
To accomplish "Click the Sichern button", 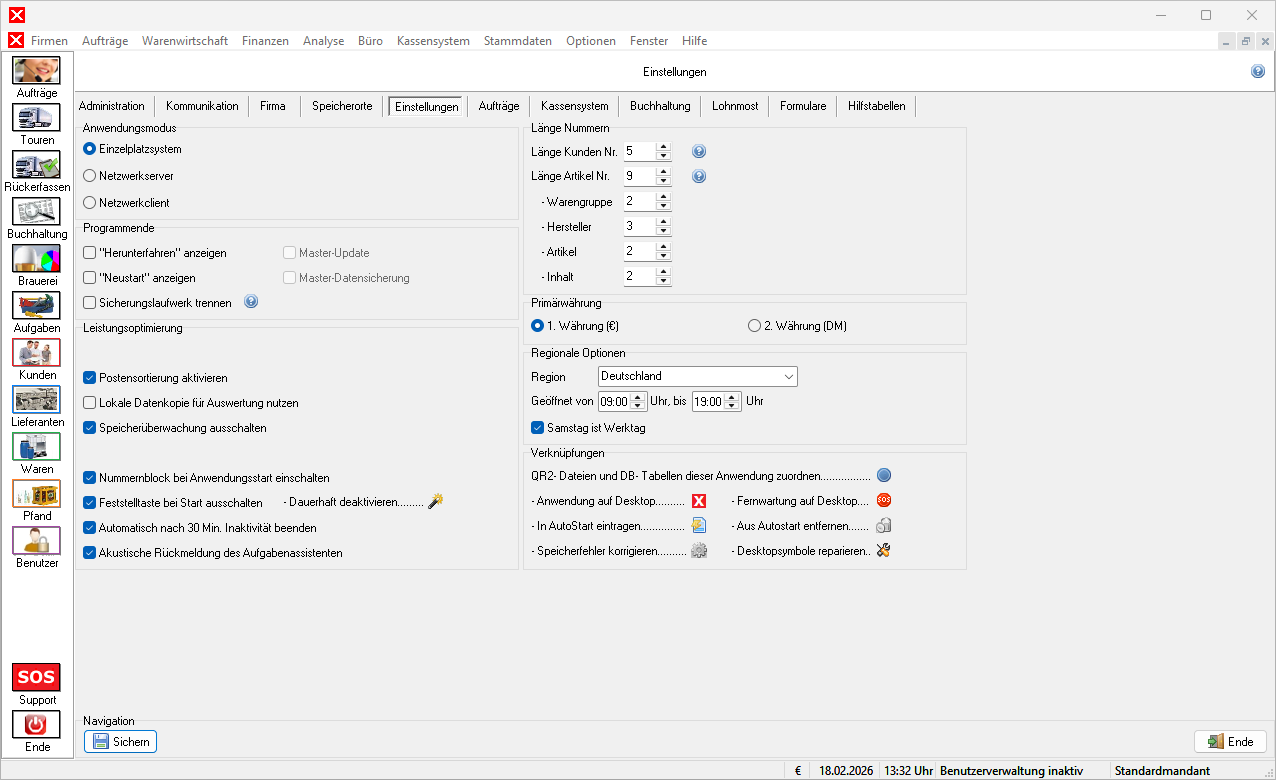I will [120, 742].
